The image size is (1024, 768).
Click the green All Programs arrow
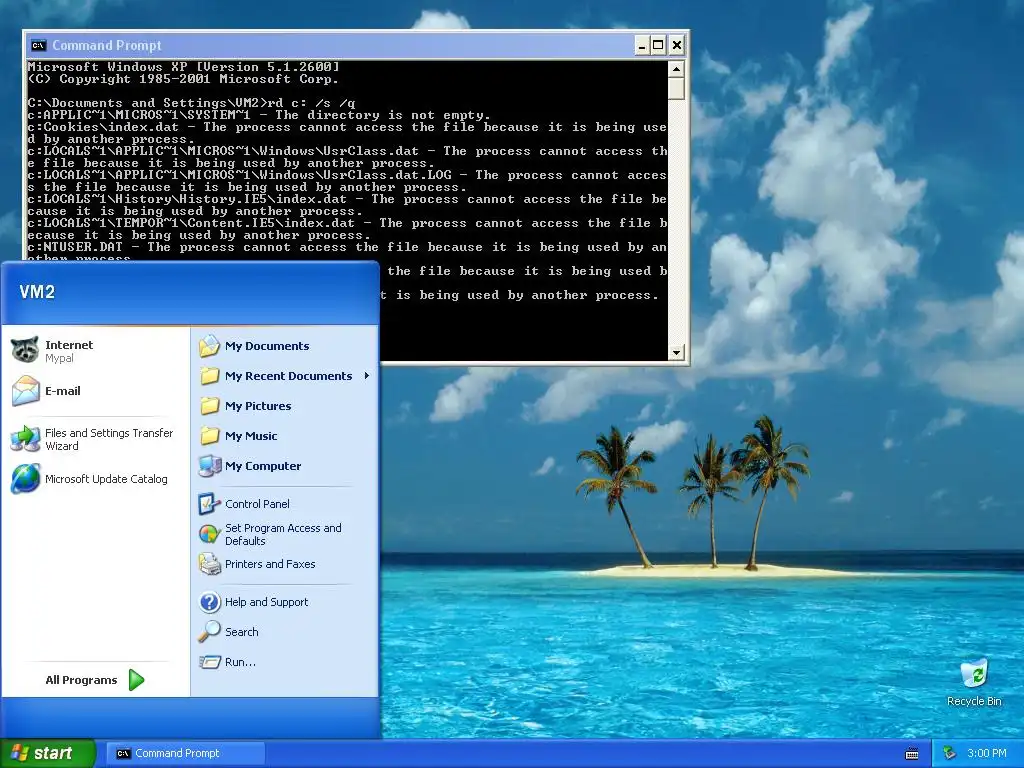[x=136, y=680]
